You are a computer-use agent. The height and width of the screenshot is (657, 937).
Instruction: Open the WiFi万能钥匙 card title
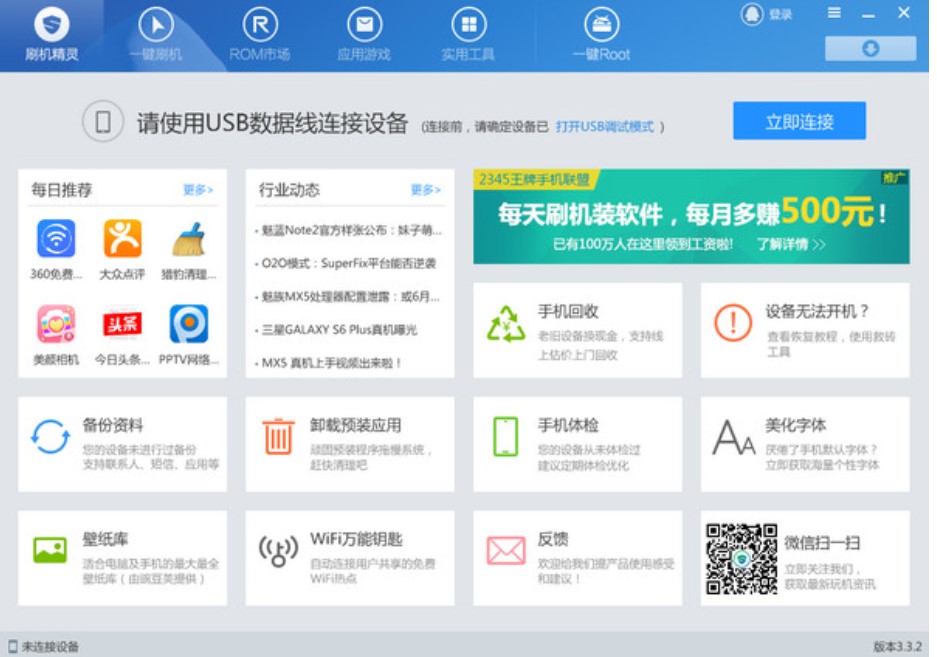[356, 539]
